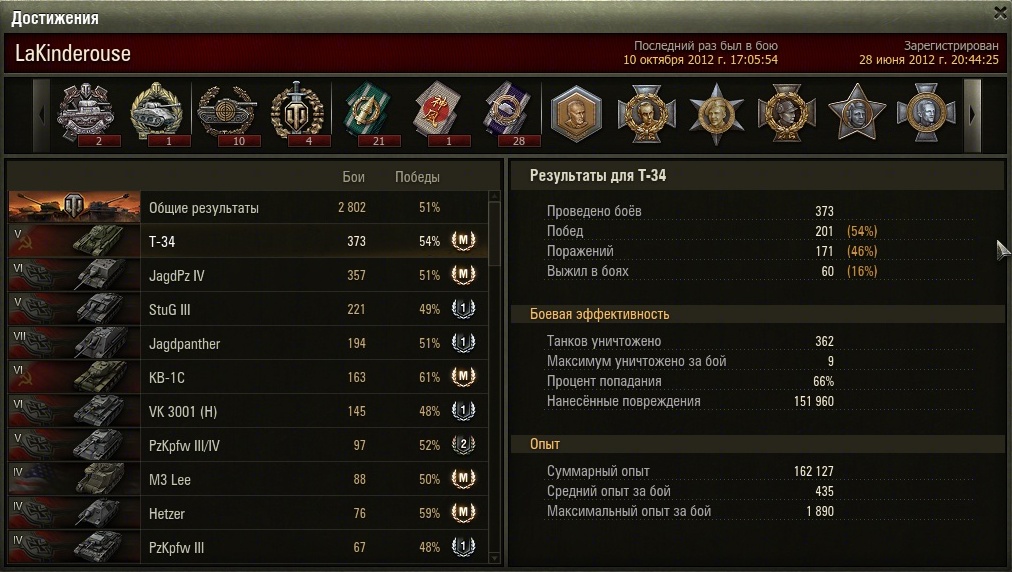Open the sword shield medal with count 4
The width and height of the screenshot is (1012, 572).
[297, 113]
